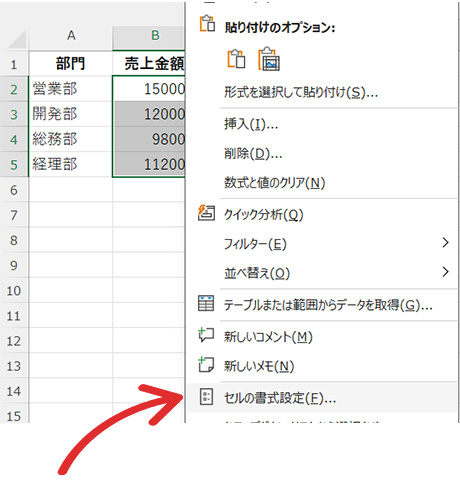
Task: Click the Quick Analysis lightning icon
Action: tap(206, 213)
